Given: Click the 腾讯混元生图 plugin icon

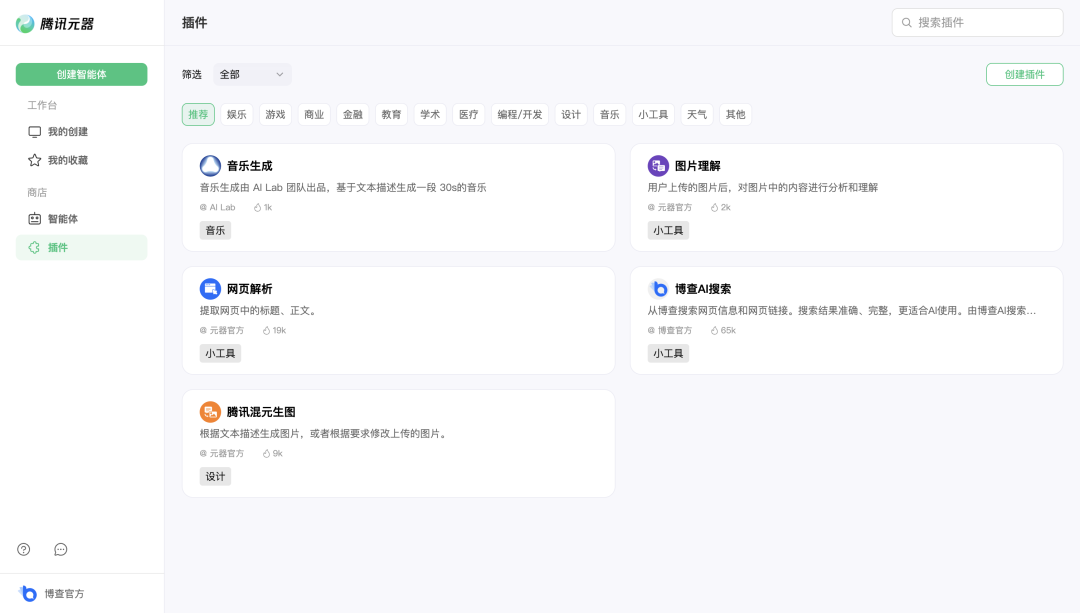Looking at the screenshot, I should [210, 412].
